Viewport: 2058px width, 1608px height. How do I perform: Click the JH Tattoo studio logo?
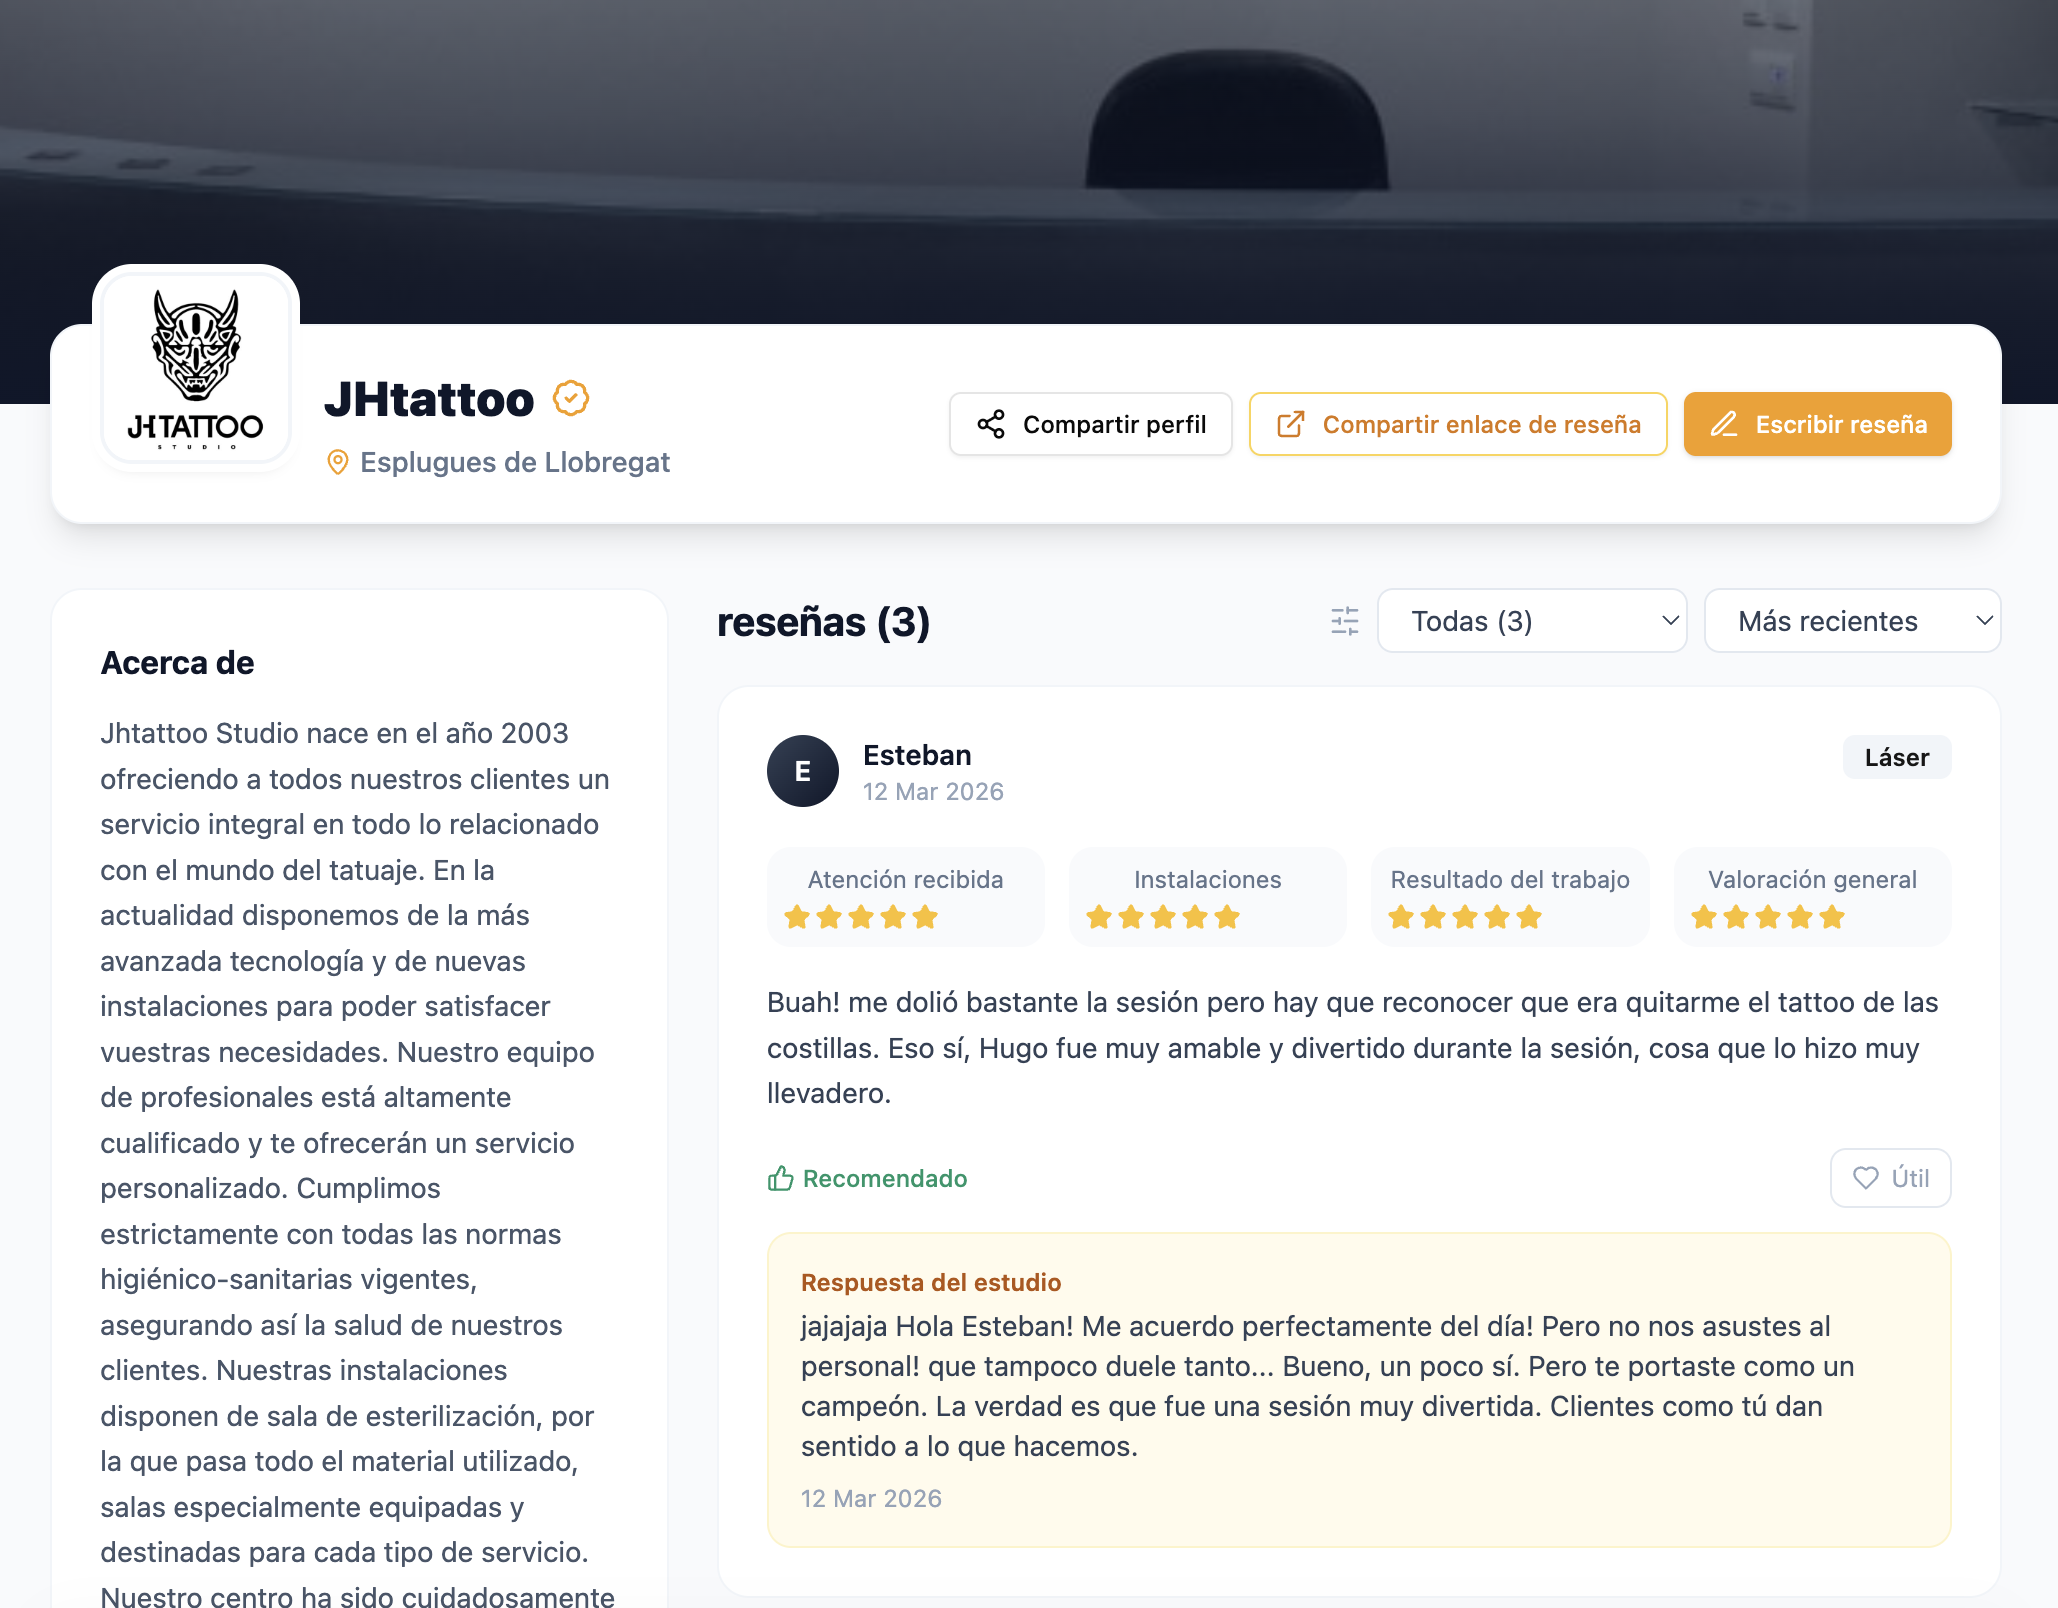196,369
